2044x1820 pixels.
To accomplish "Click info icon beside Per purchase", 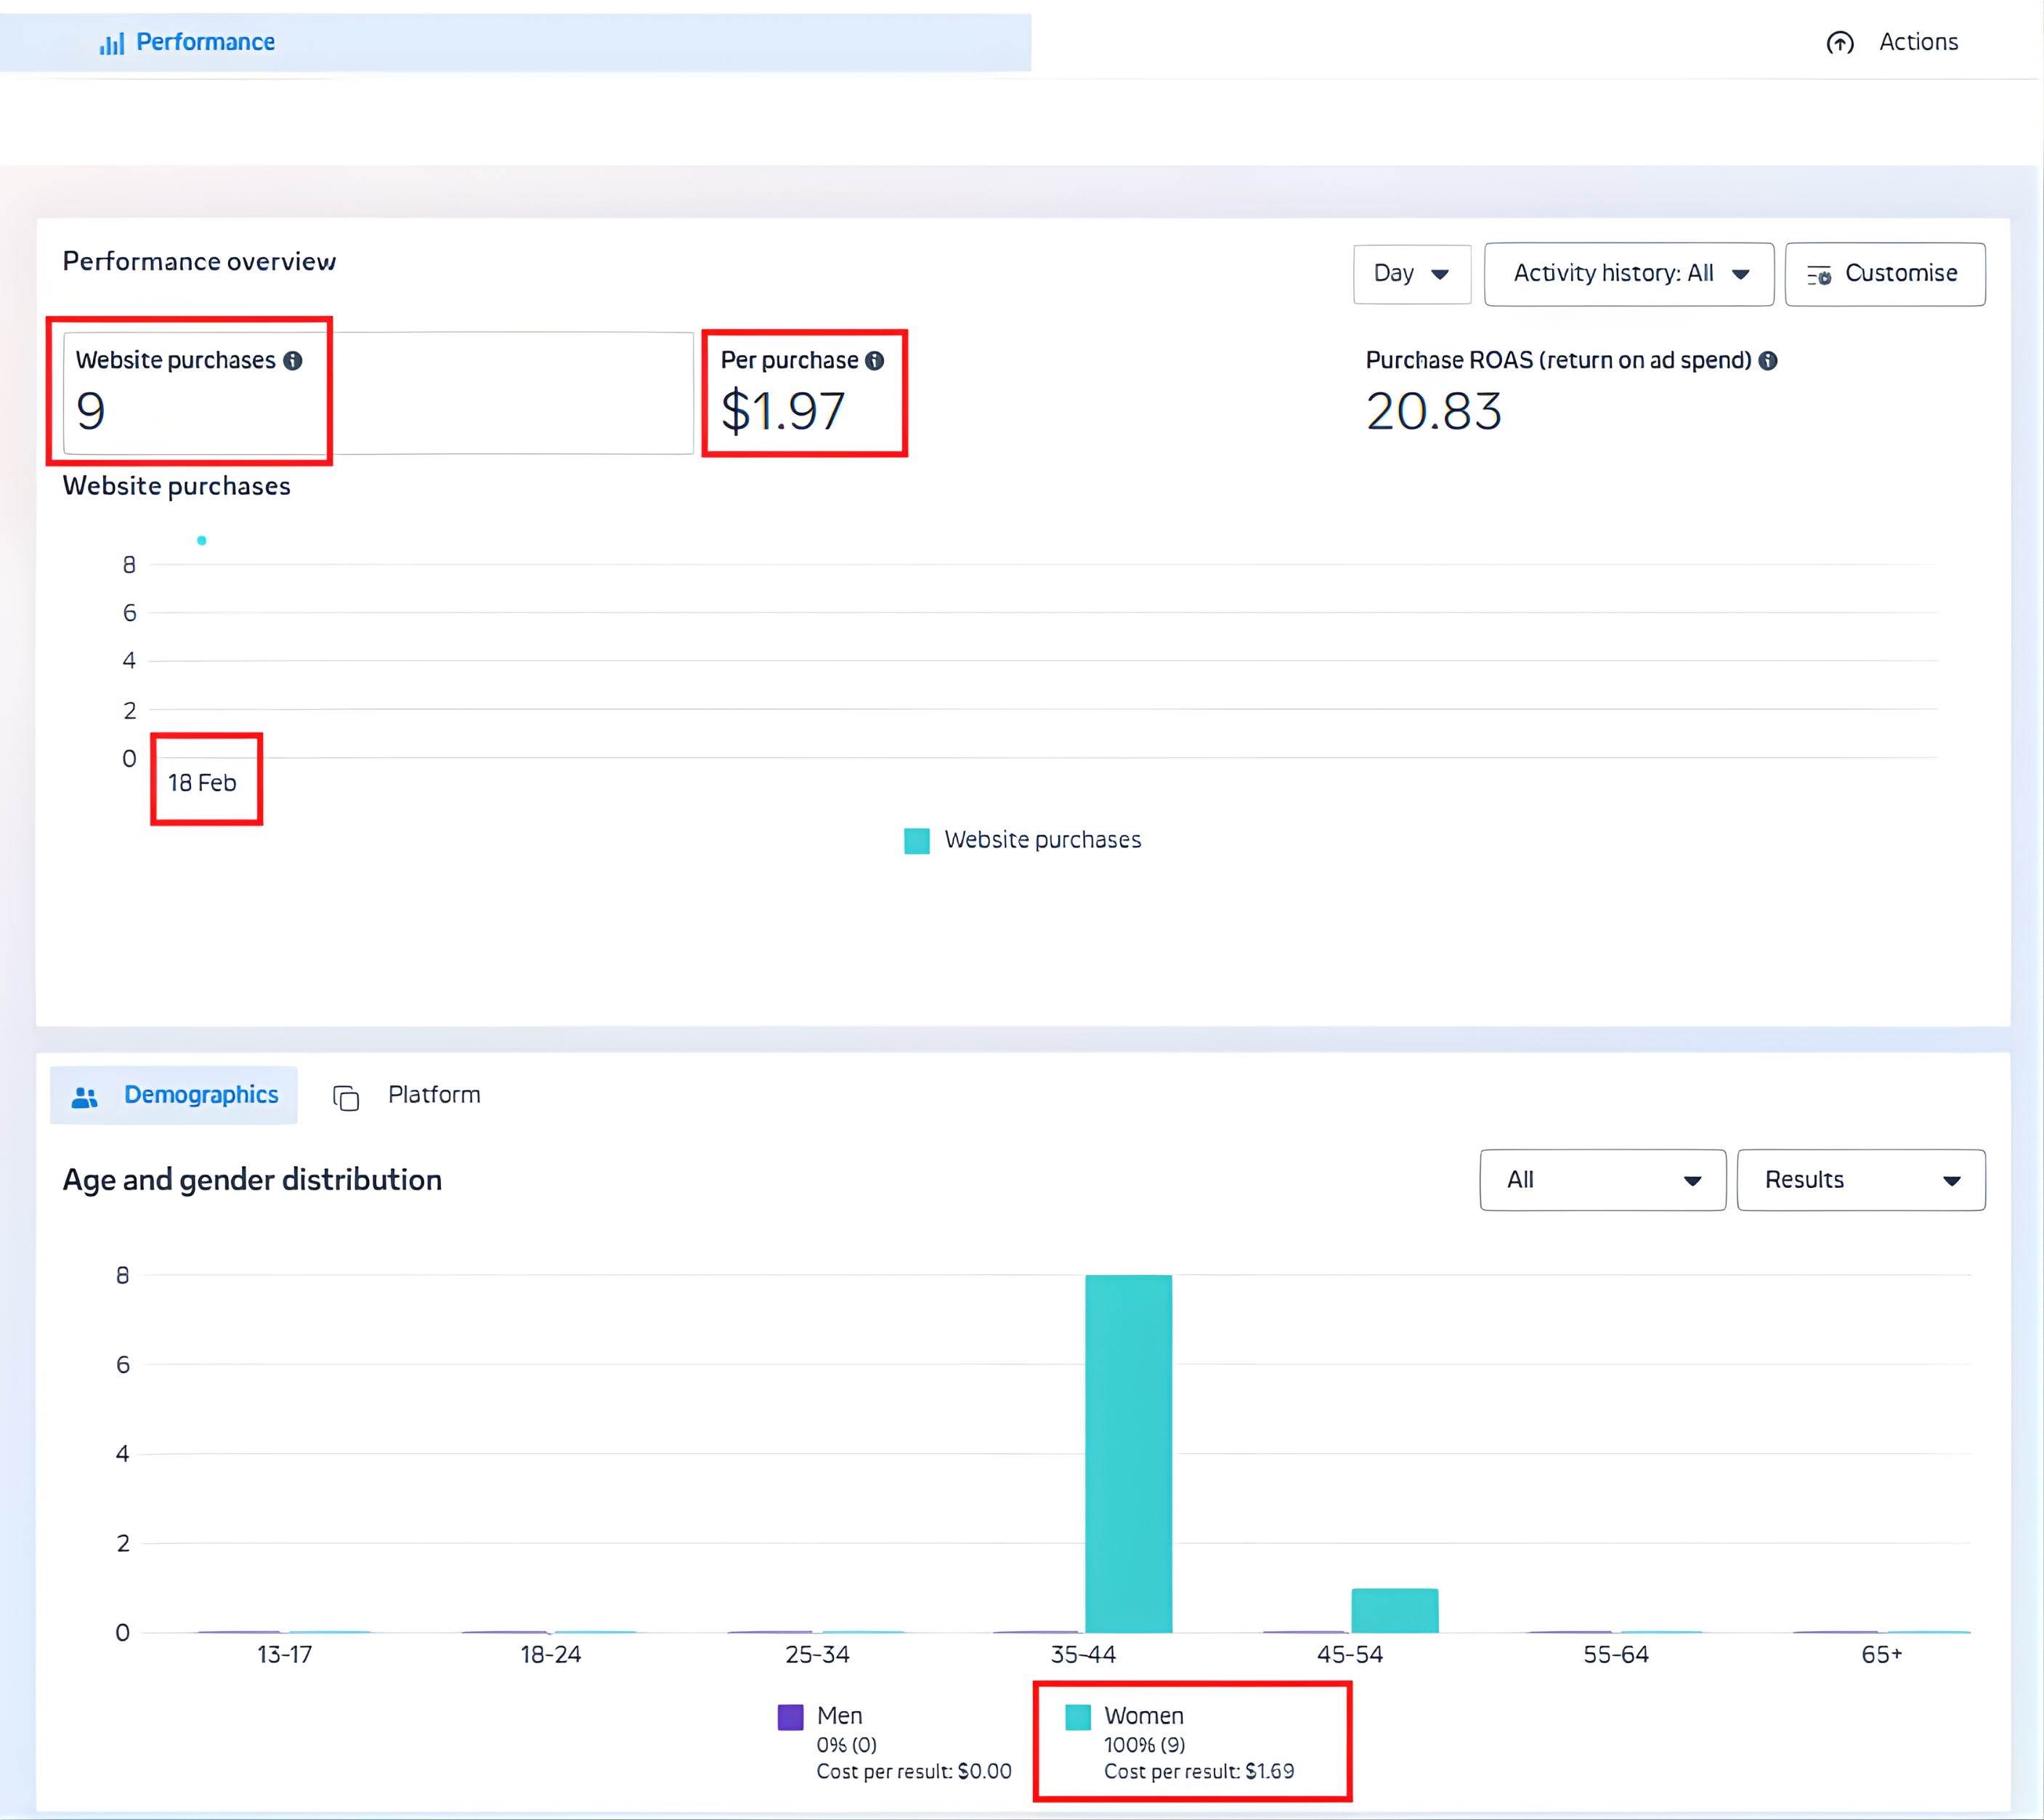I will click(x=874, y=361).
